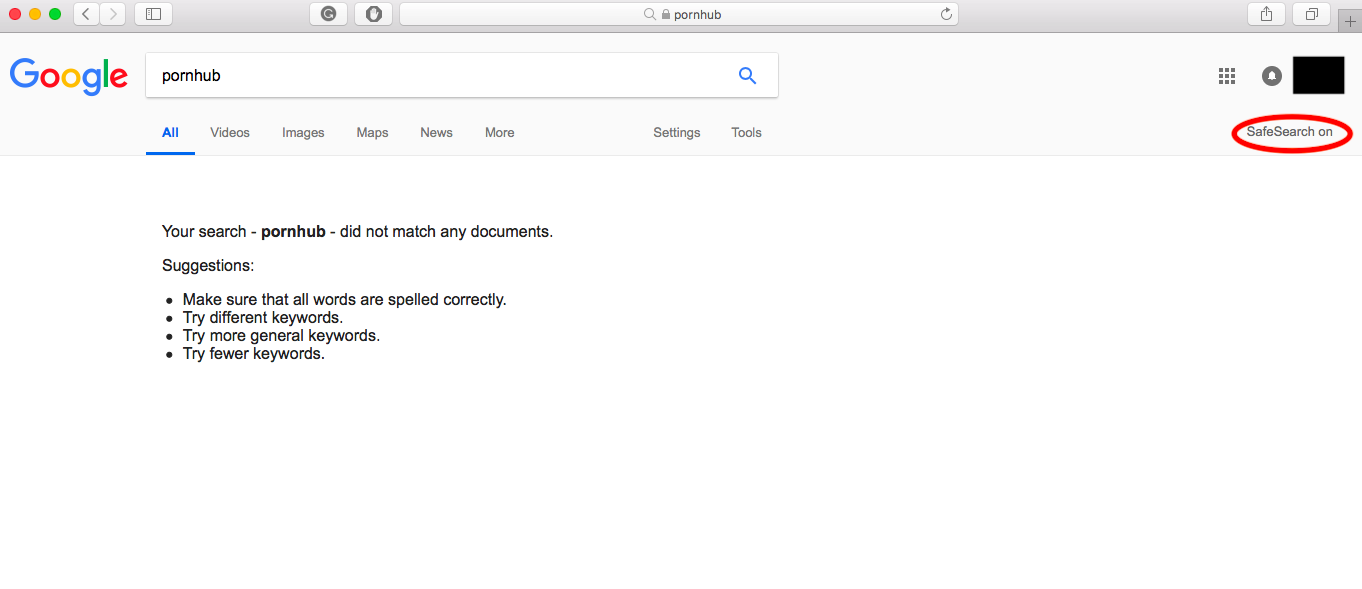The width and height of the screenshot is (1362, 589).
Task: Open the Grammarly extension icon
Action: click(329, 14)
